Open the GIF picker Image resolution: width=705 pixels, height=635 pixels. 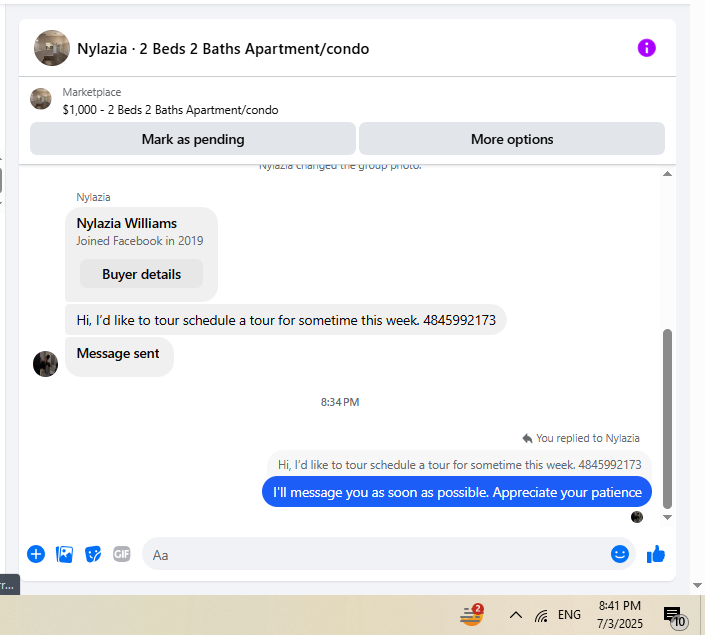tap(122, 554)
